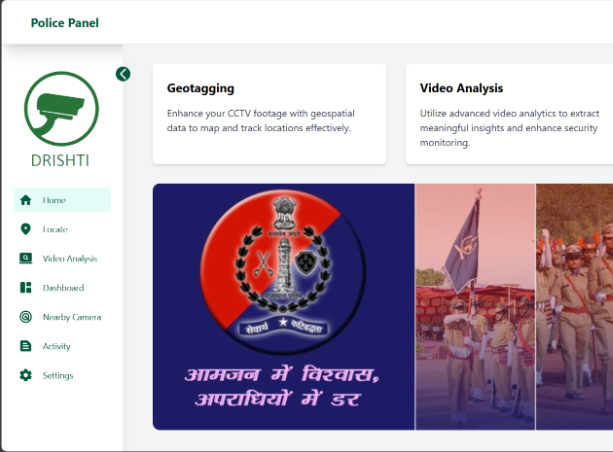Viewport: 613px width, 452px height.
Task: Open the Video Analysis feature card
Action: pos(509,114)
